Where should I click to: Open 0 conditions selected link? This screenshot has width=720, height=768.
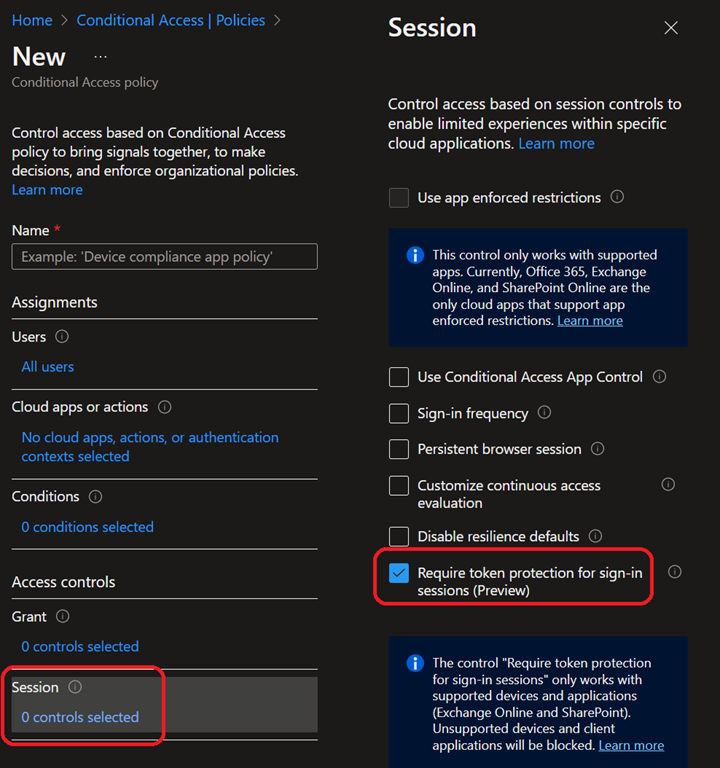coord(88,527)
